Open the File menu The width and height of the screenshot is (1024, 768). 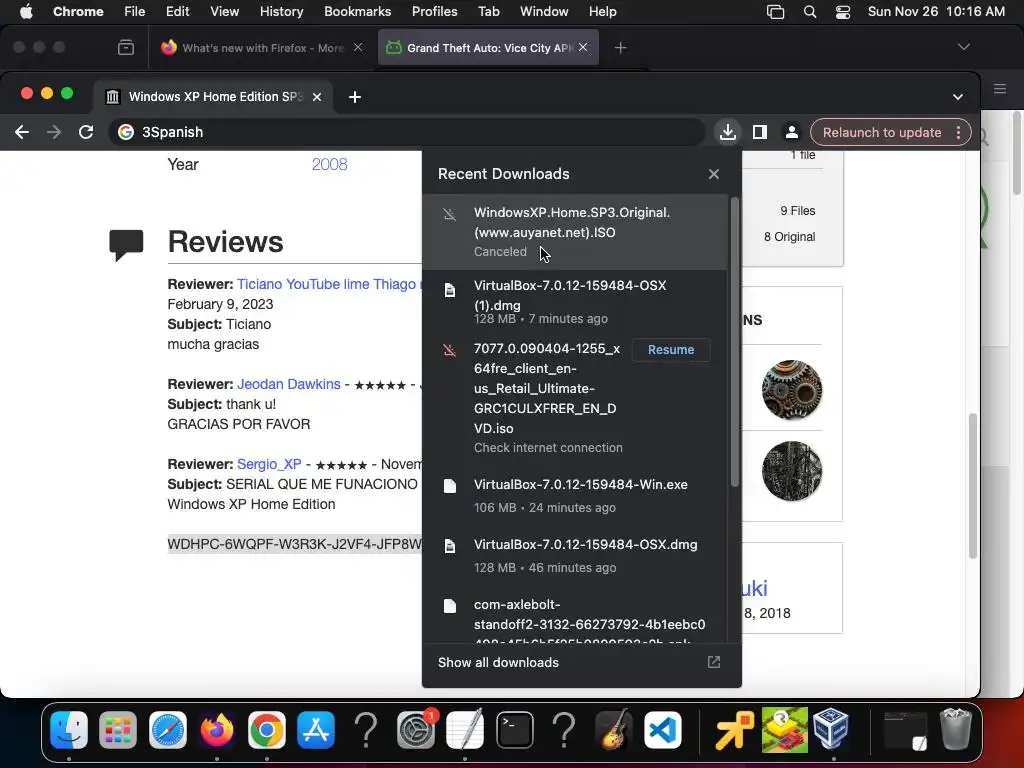click(135, 11)
